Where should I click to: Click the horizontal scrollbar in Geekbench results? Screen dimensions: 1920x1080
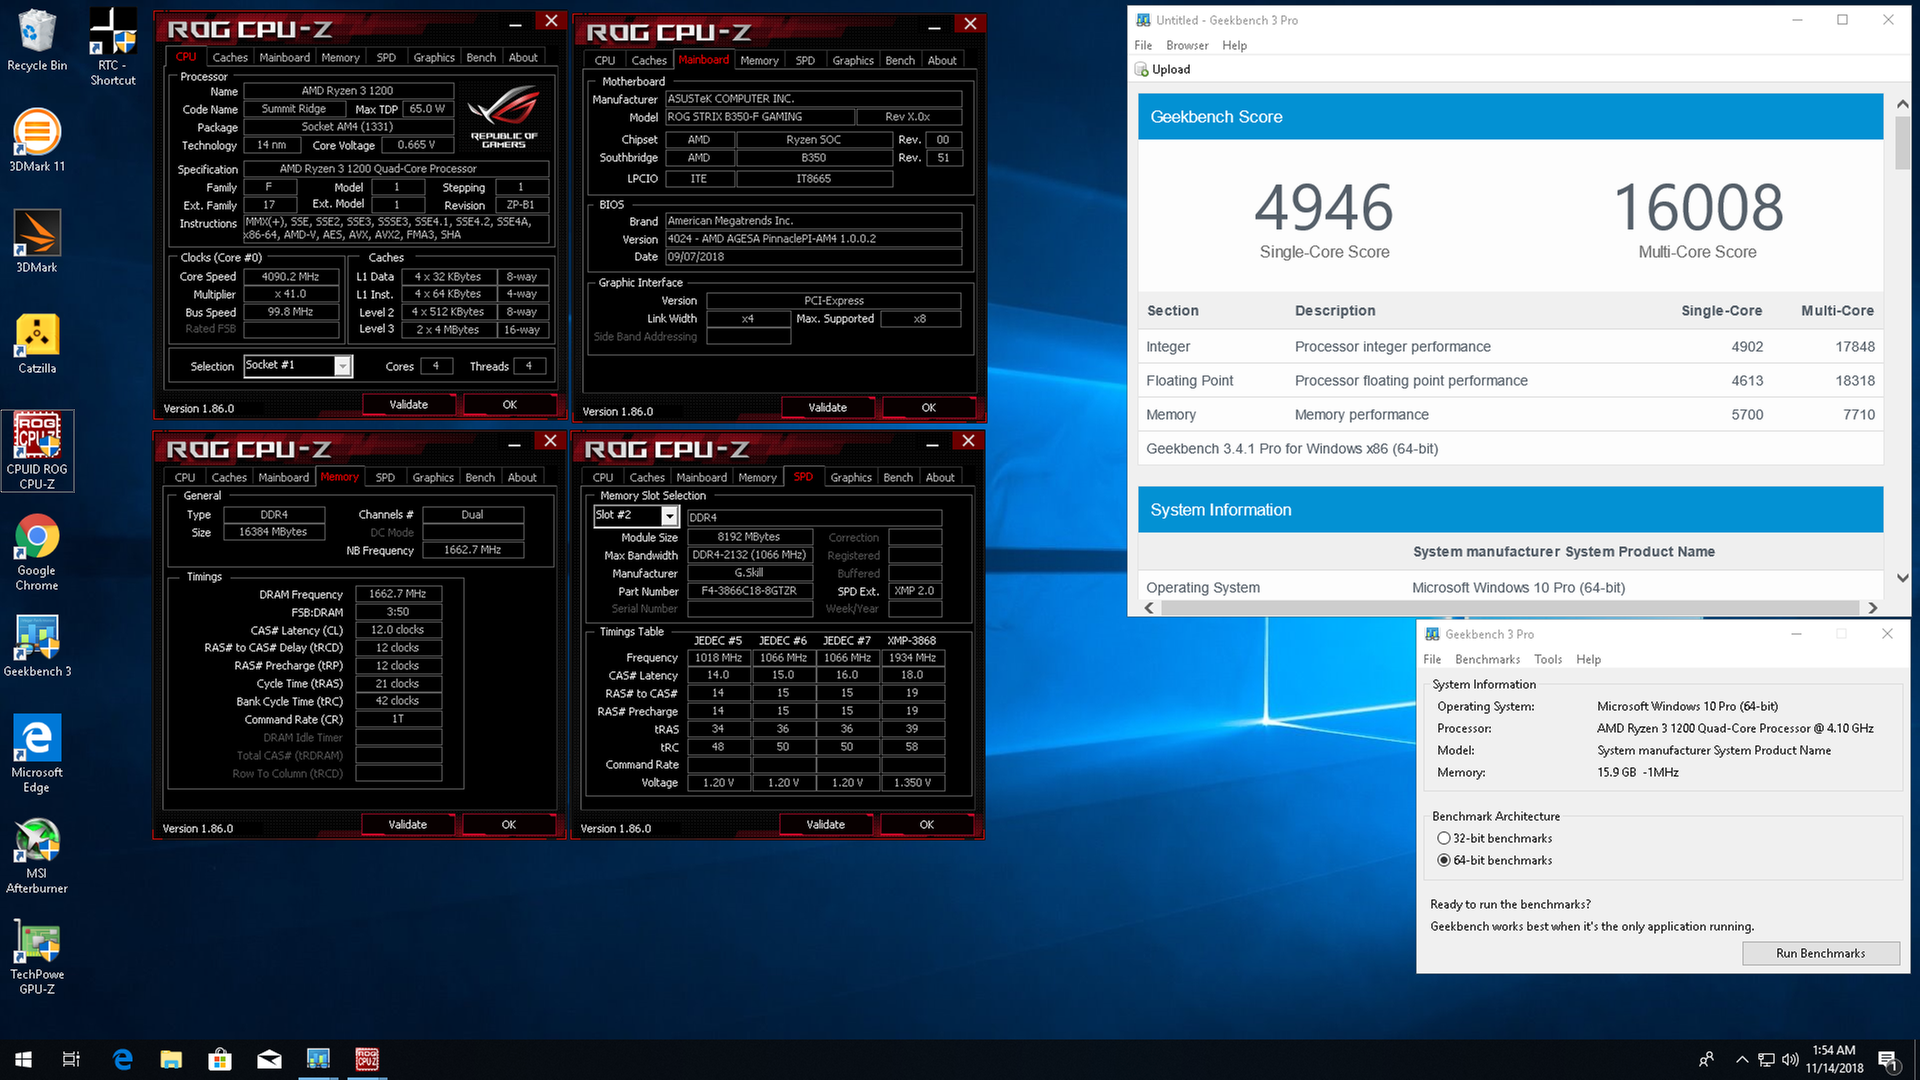[x=1510, y=608]
